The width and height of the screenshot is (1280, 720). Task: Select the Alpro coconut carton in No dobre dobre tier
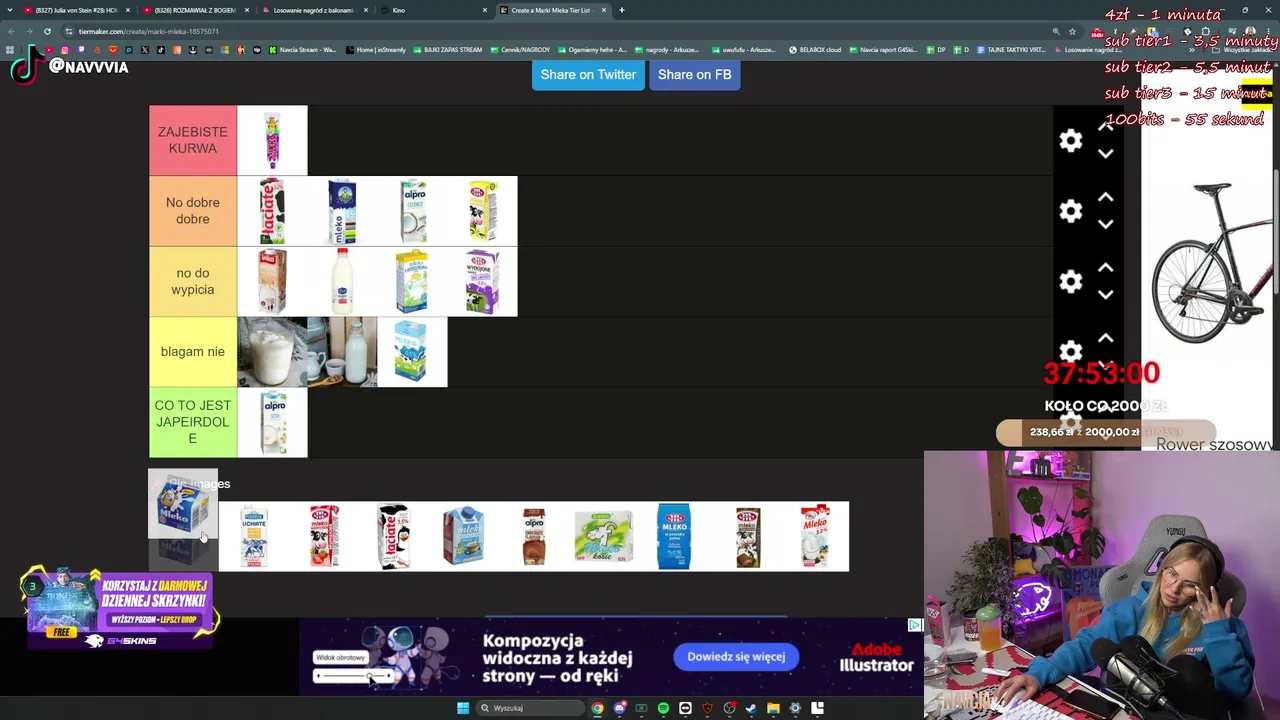(412, 211)
